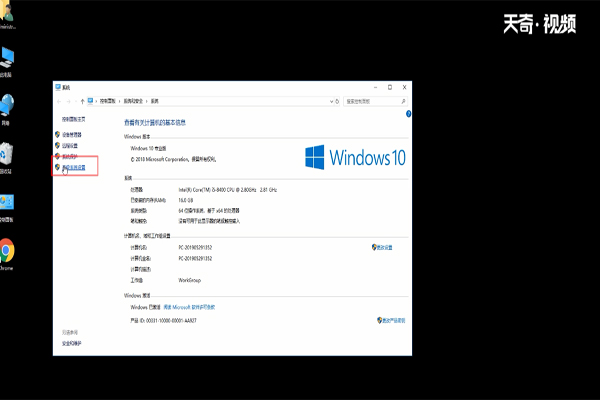The image size is (600, 400).
Task: Click the computer icon in the address breadcrumb
Action: coord(90,101)
